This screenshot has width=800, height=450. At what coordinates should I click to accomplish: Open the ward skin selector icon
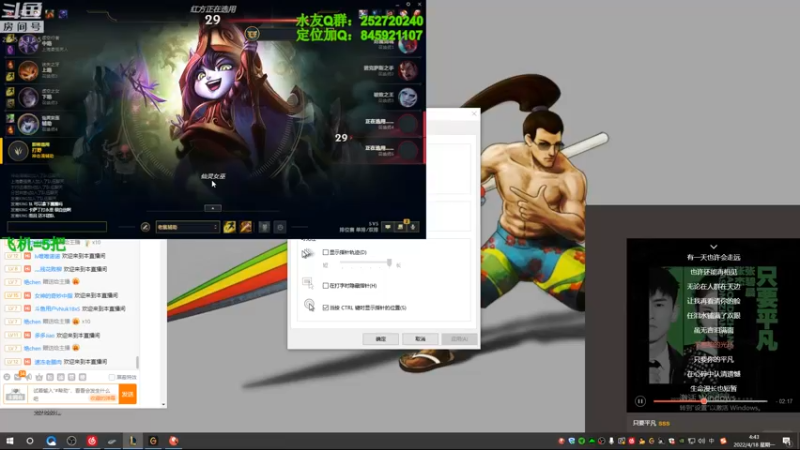(x=264, y=227)
